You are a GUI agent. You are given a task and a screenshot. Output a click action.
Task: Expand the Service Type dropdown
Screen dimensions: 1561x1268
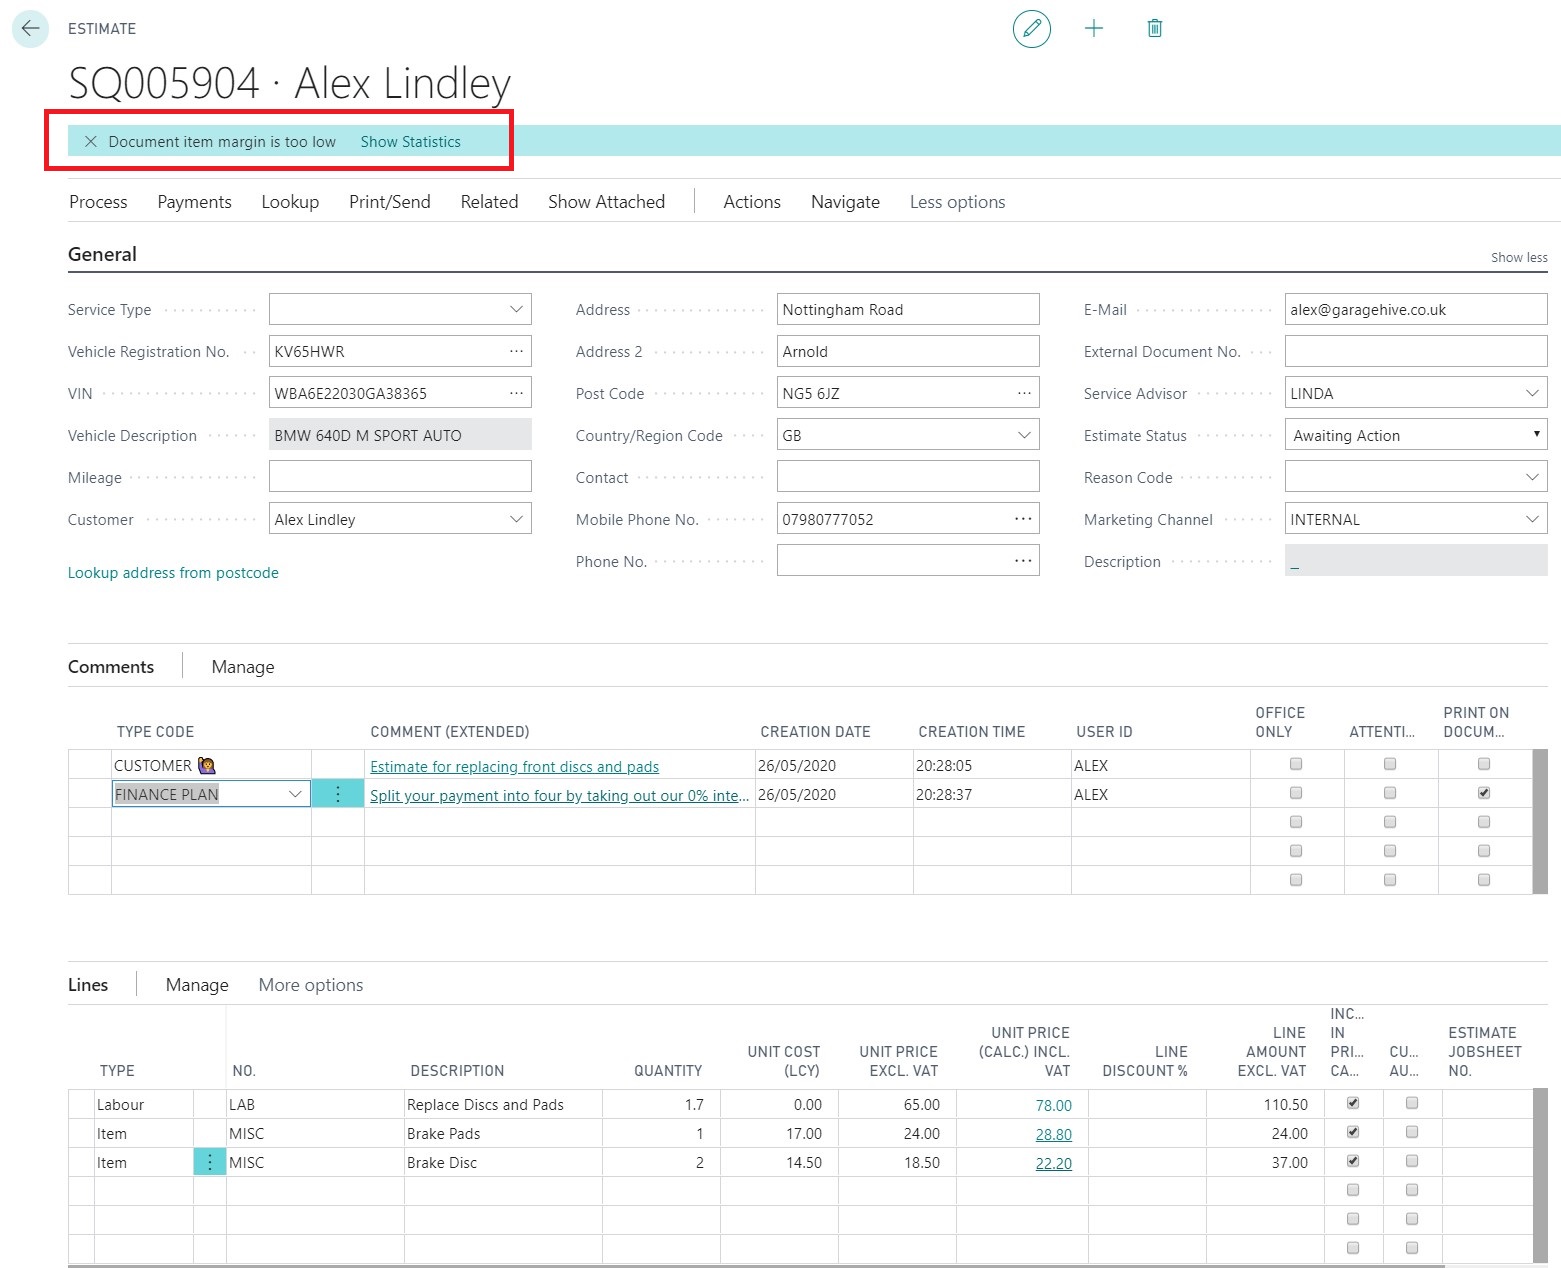pyautogui.click(x=516, y=310)
